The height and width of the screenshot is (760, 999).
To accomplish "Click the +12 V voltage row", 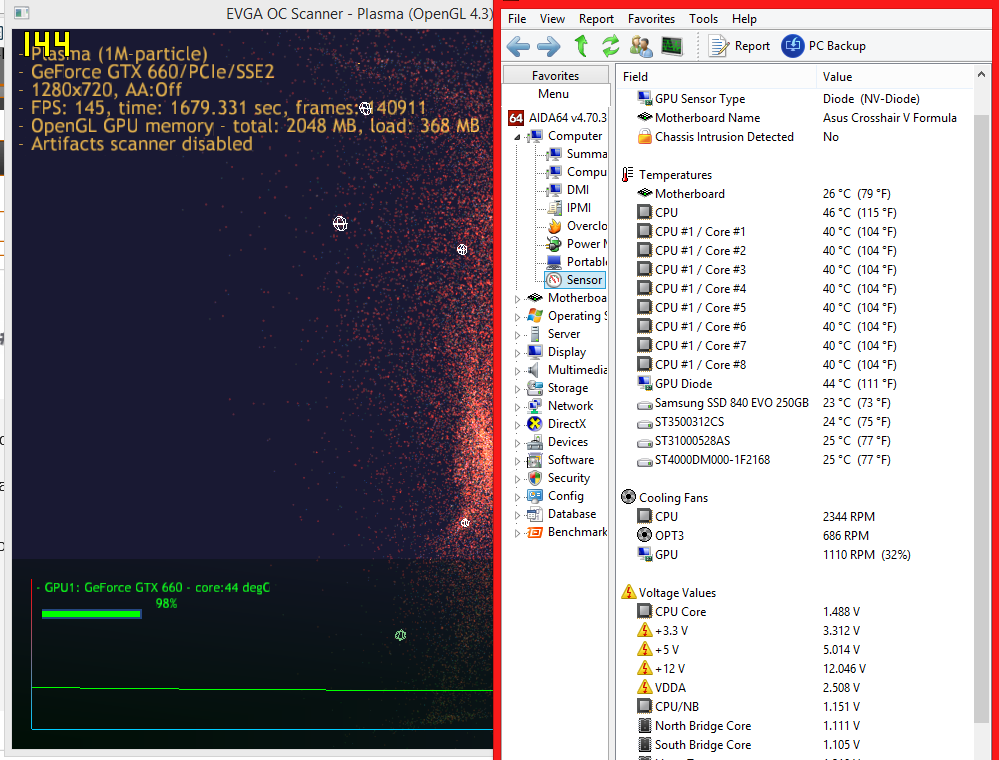I will tap(794, 668).
